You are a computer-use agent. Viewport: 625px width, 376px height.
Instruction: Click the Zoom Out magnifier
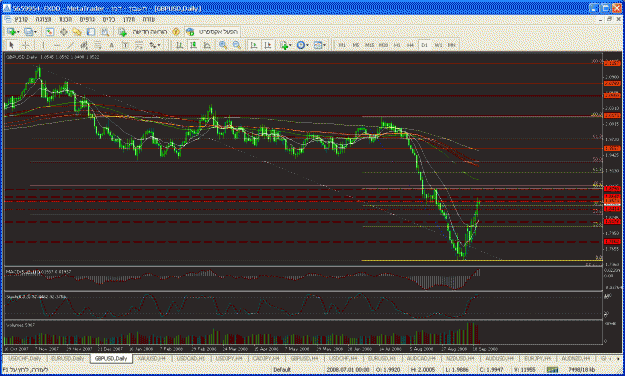tap(236, 45)
